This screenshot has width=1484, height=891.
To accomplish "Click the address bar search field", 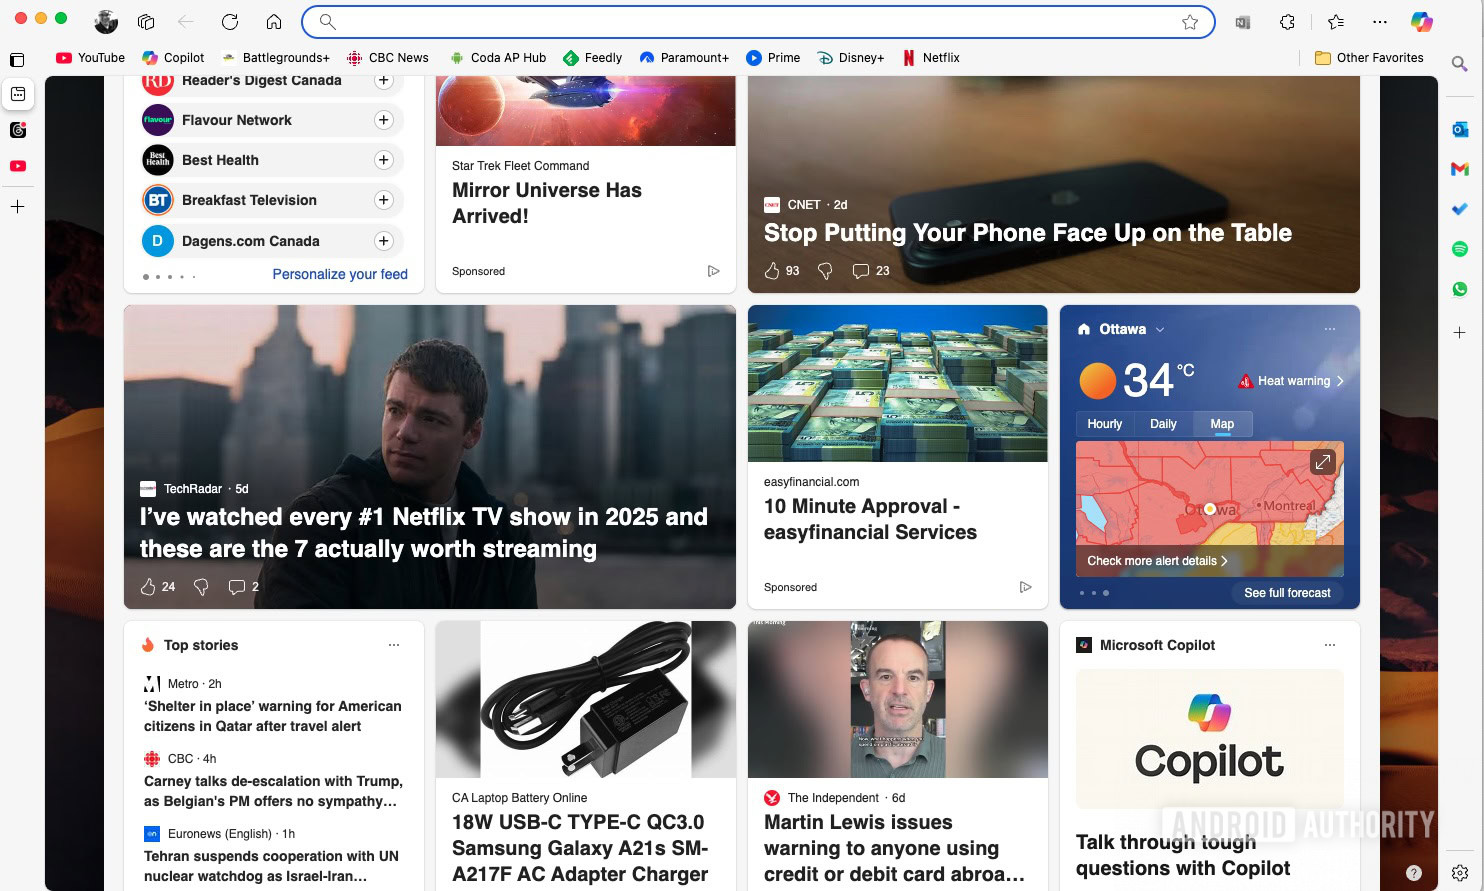I will (x=750, y=22).
